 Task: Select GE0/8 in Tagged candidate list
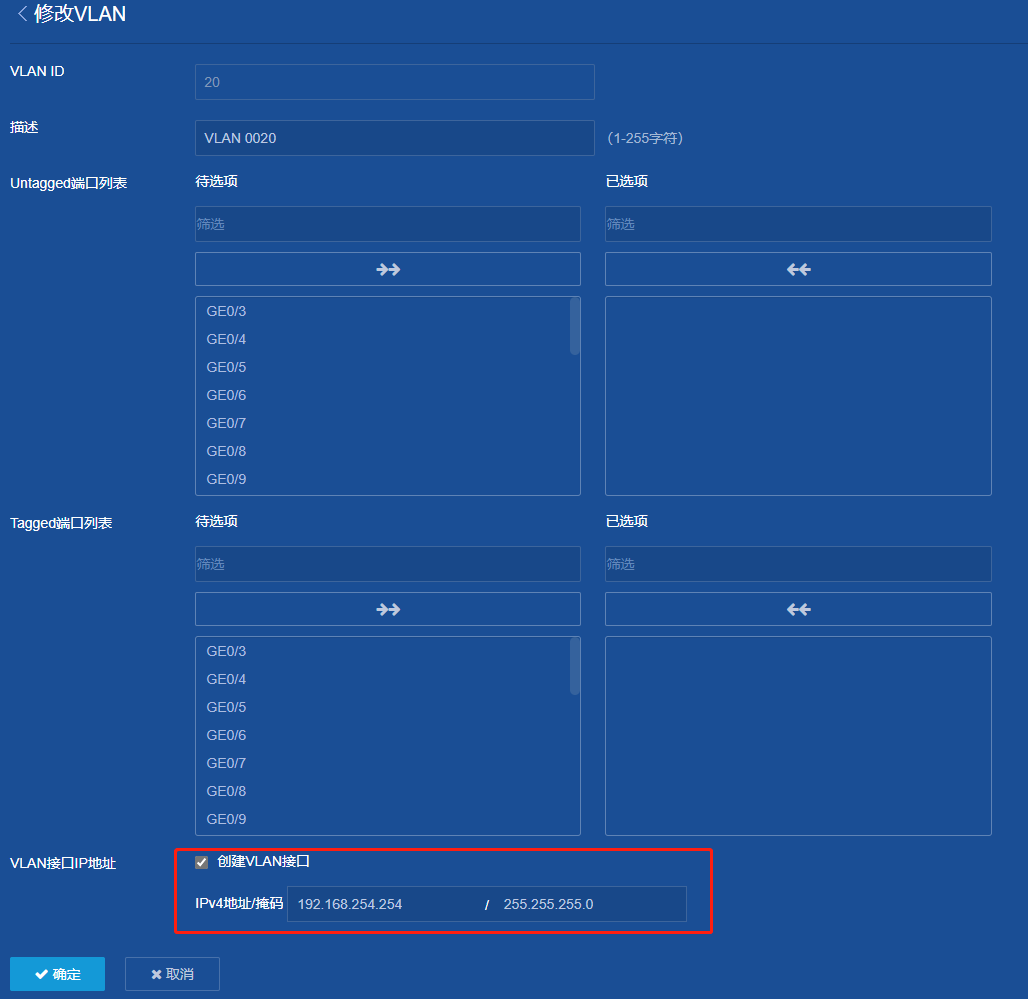click(x=226, y=791)
